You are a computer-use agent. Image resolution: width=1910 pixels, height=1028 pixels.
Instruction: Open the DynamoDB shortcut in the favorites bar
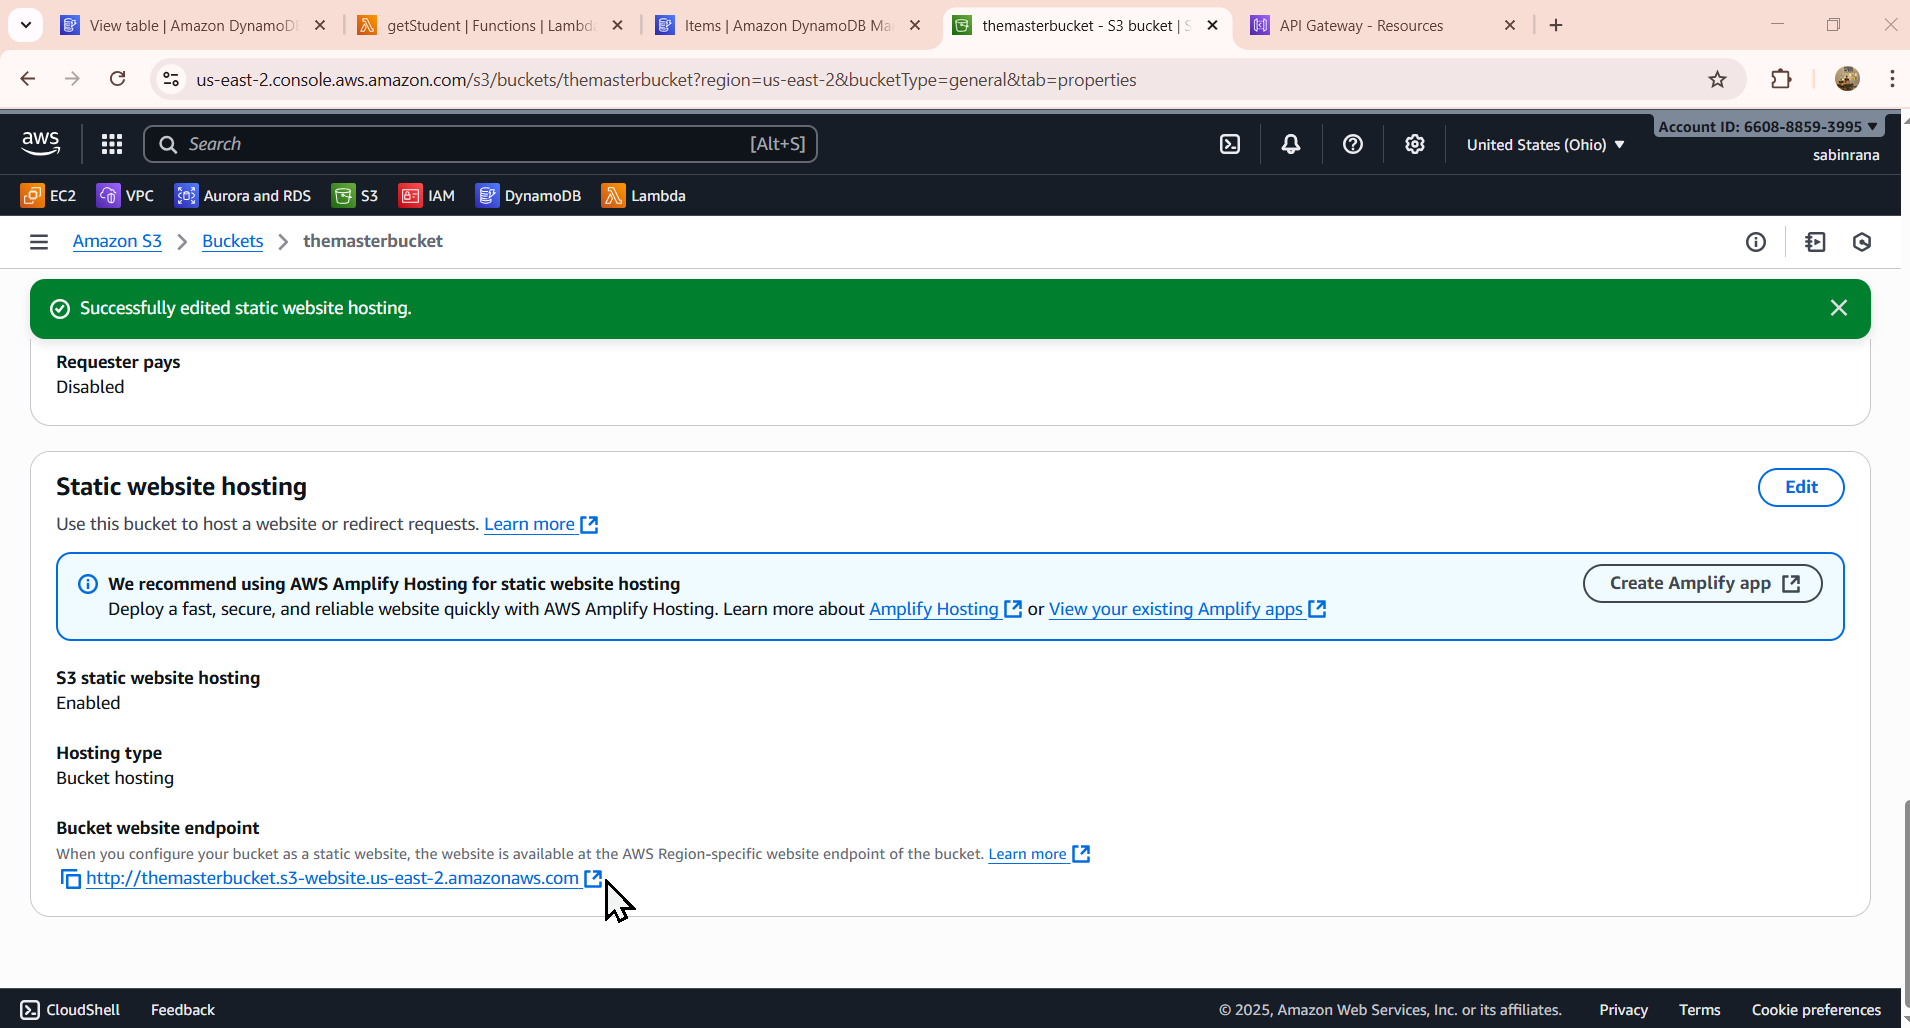tap(528, 196)
